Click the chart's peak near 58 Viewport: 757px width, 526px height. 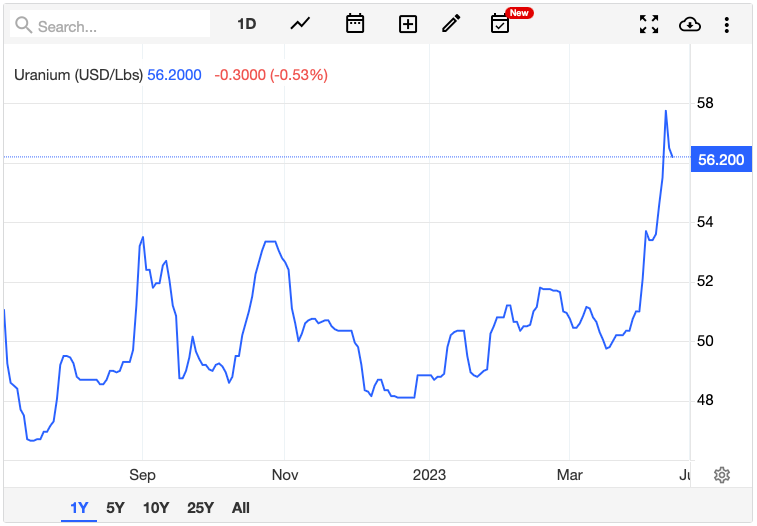[x=666, y=111]
